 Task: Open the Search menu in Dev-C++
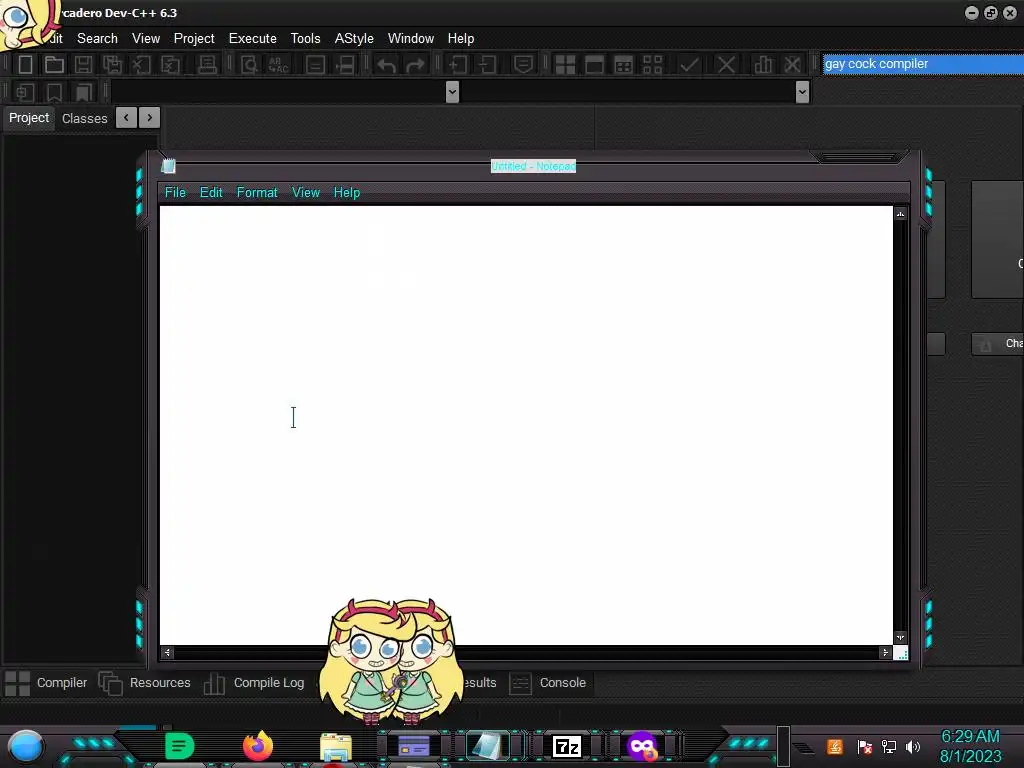click(x=97, y=39)
